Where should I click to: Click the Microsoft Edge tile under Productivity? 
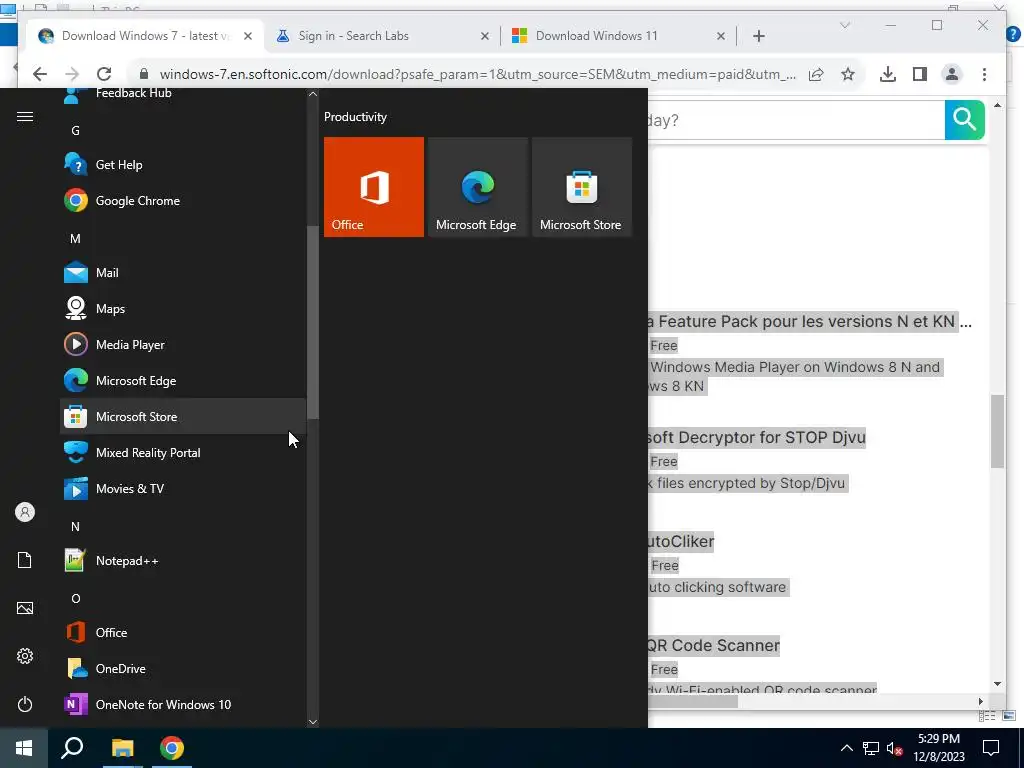[x=477, y=187]
